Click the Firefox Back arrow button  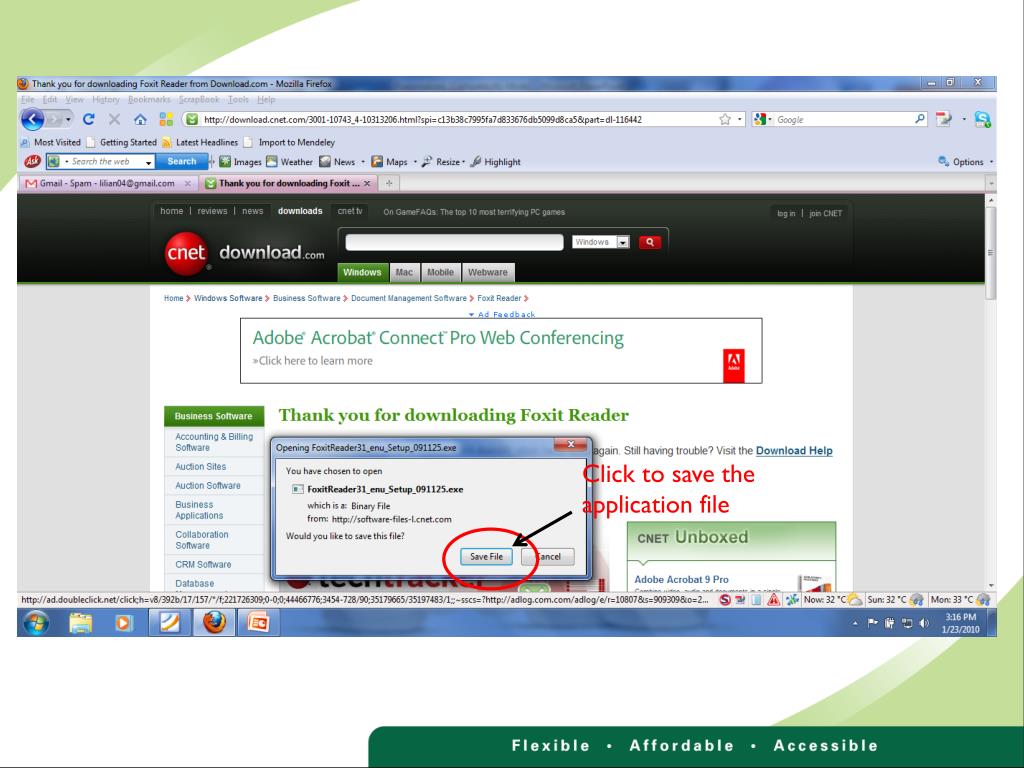(x=33, y=120)
